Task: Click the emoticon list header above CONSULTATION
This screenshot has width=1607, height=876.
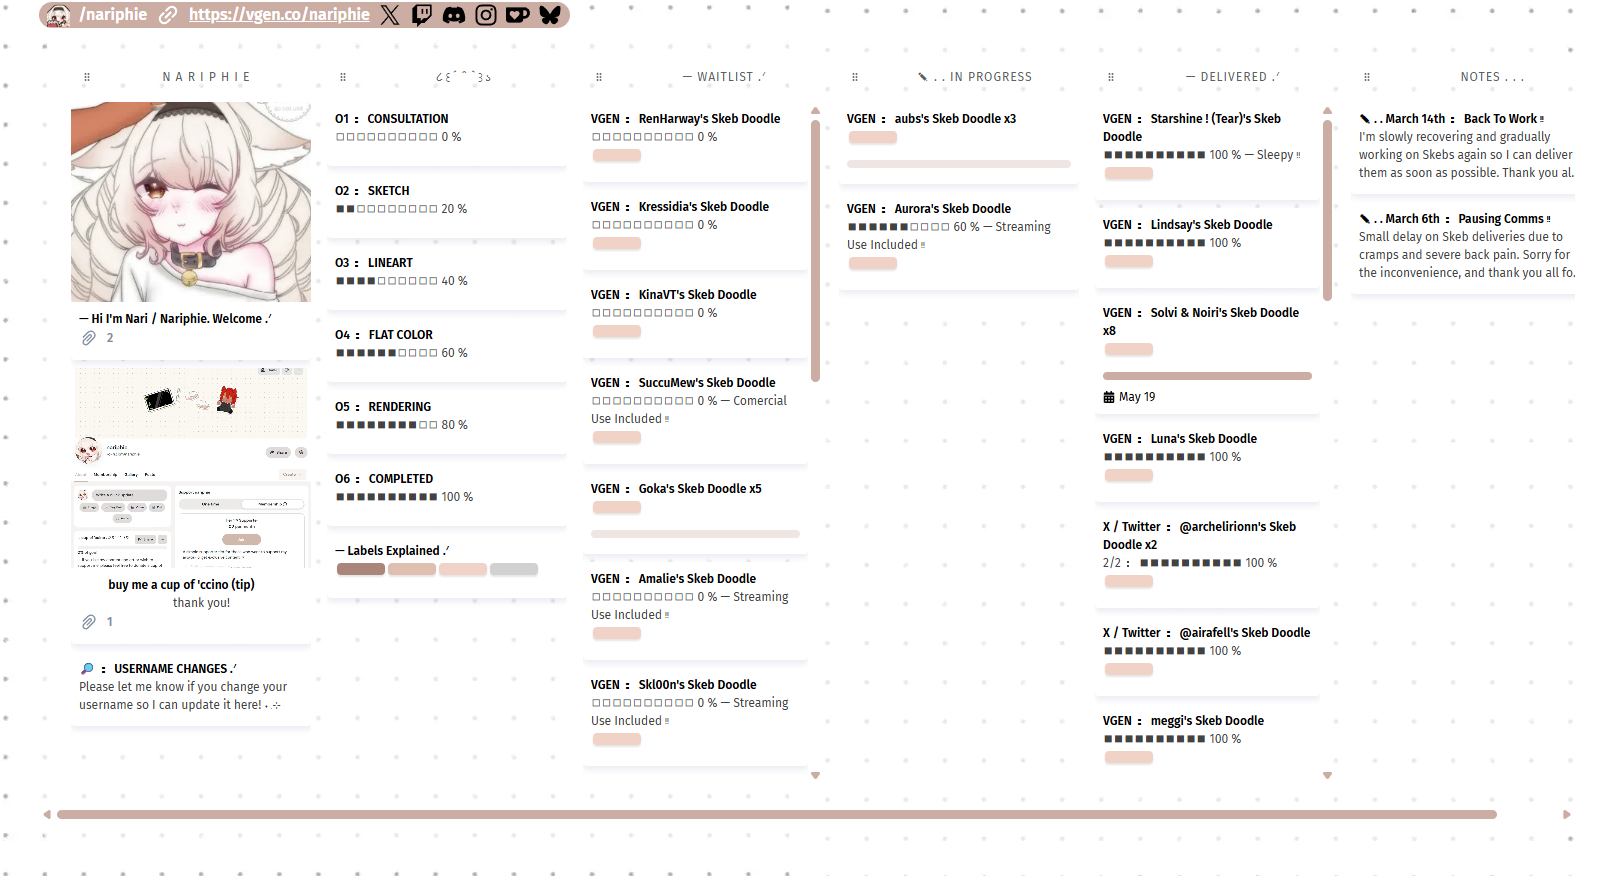Action: [463, 77]
